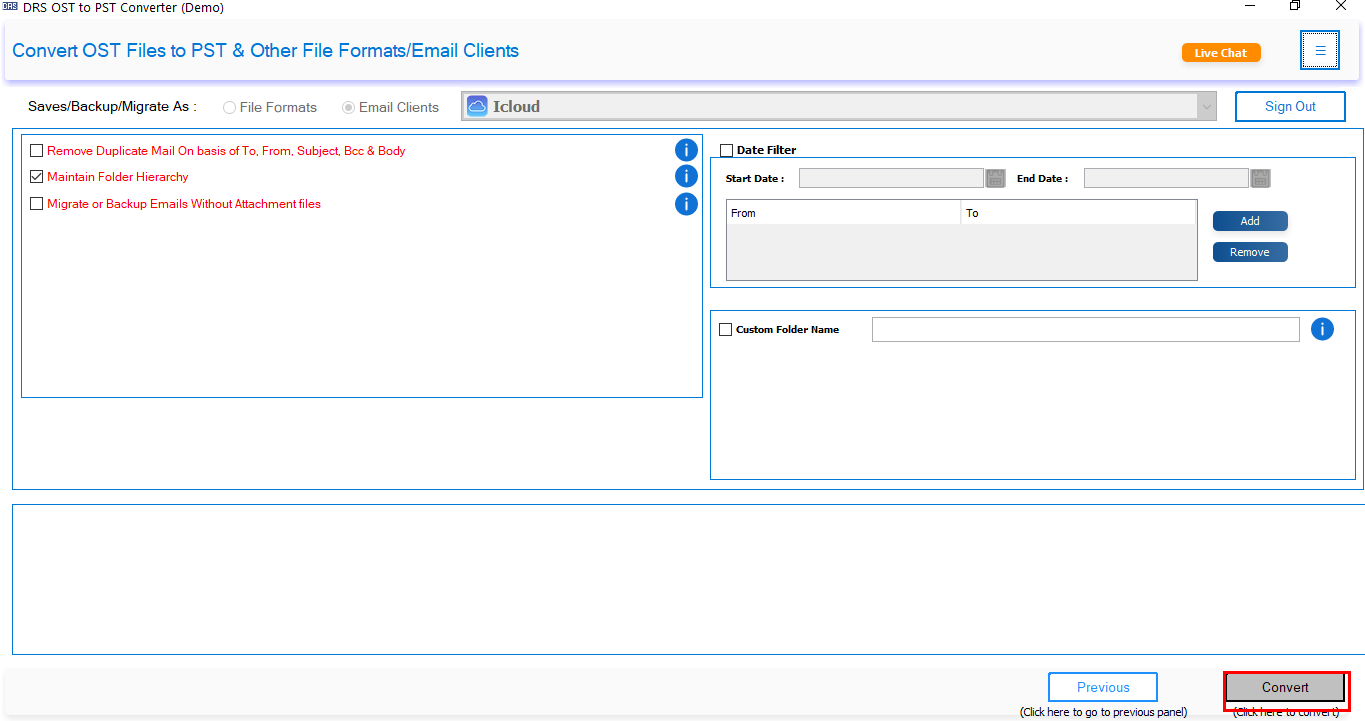
Task: Click the Sign Out button
Action: (x=1290, y=106)
